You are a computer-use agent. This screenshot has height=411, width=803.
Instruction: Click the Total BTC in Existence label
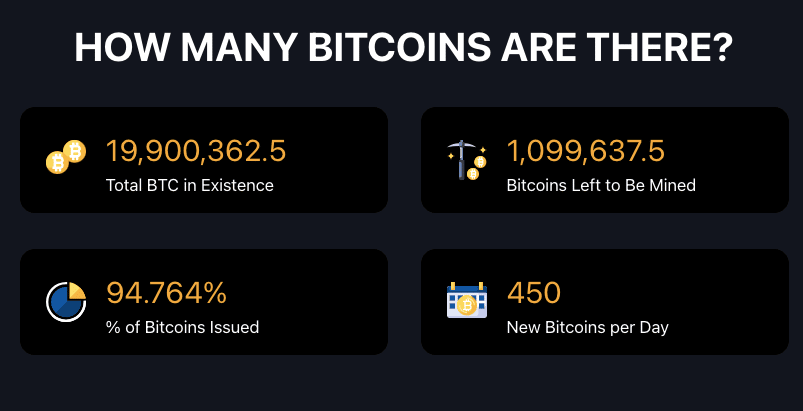(x=189, y=185)
